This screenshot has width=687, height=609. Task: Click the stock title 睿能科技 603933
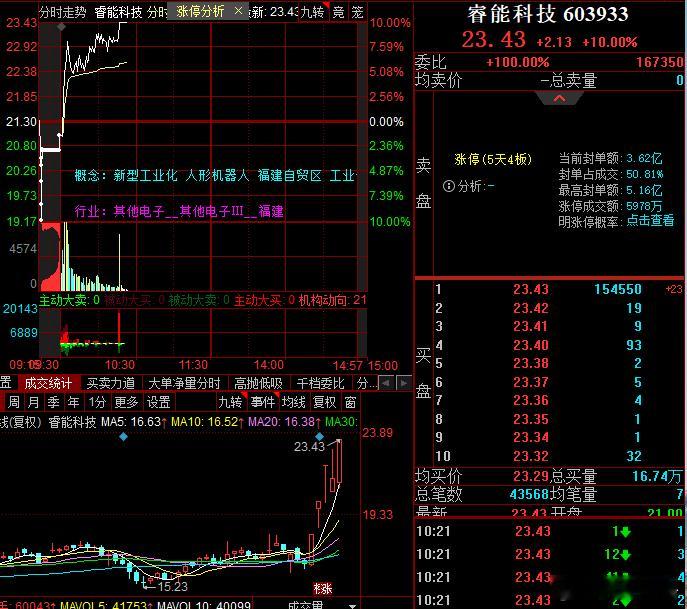(548, 14)
